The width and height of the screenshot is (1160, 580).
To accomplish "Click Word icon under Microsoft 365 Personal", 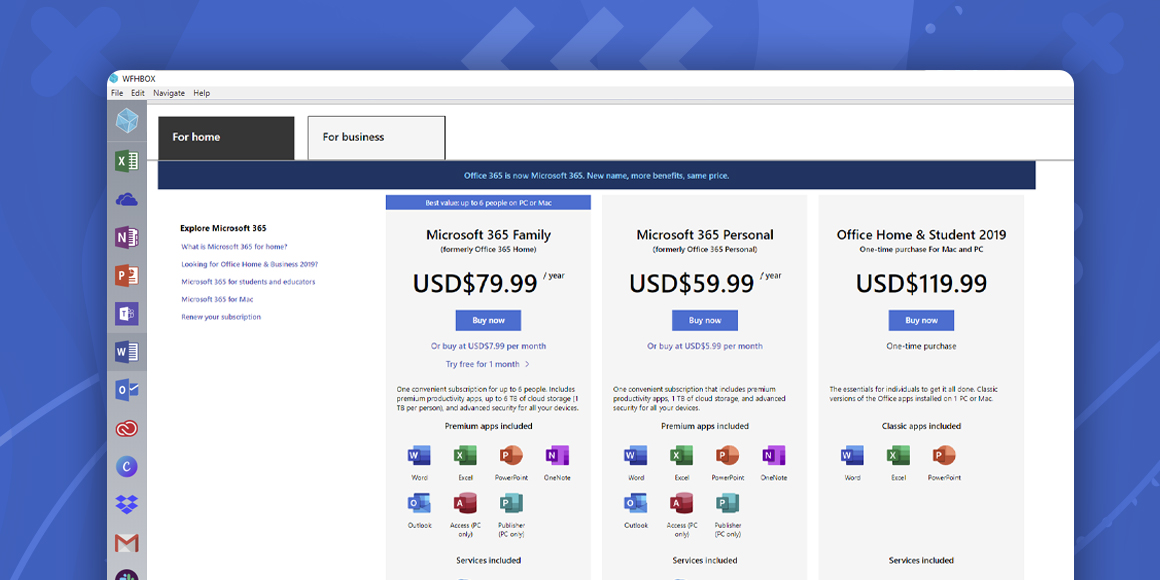I will (x=635, y=455).
